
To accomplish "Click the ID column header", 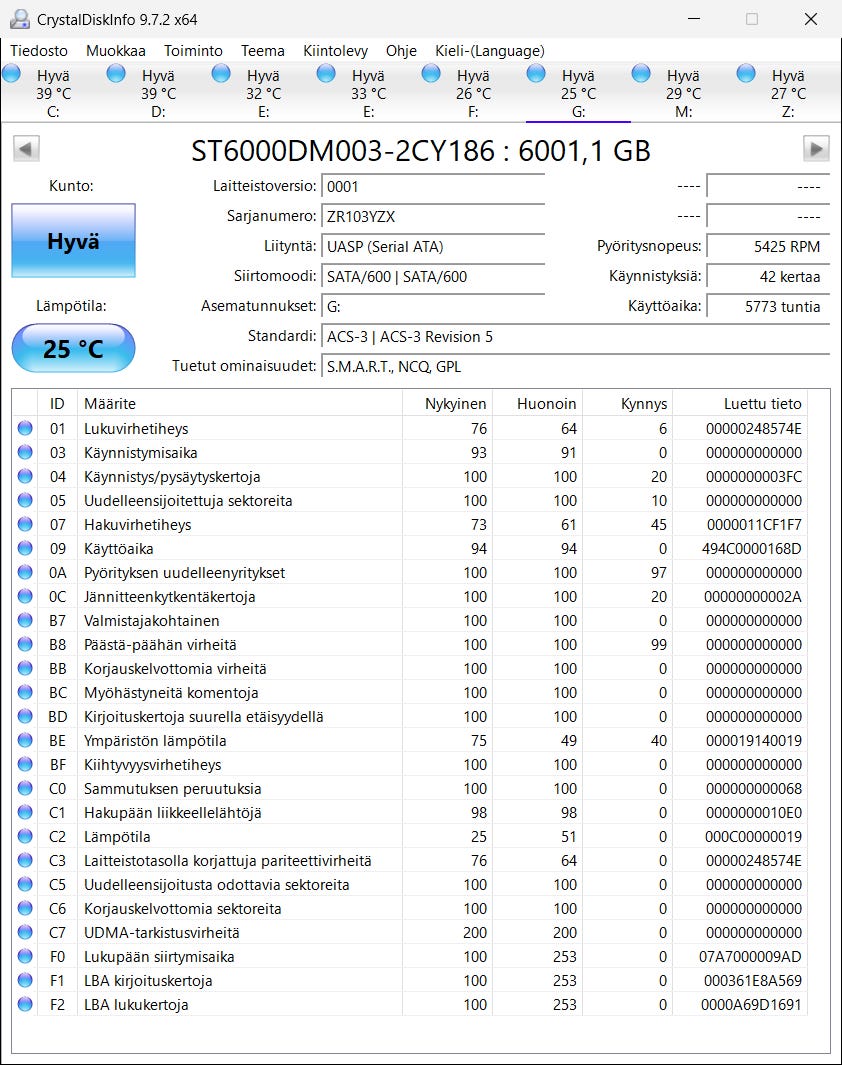I will (x=57, y=403).
